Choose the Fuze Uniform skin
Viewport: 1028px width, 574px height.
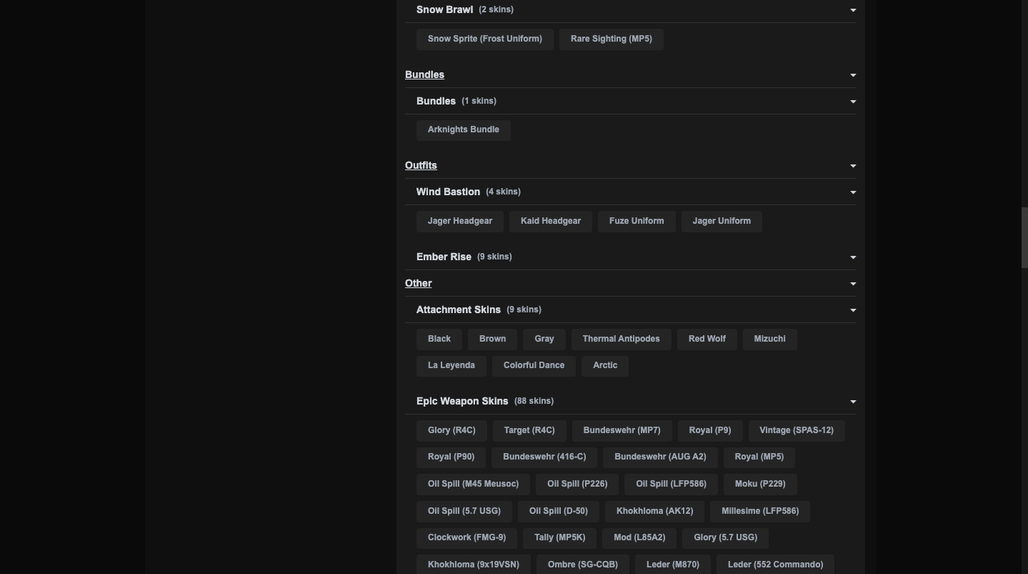click(x=637, y=221)
